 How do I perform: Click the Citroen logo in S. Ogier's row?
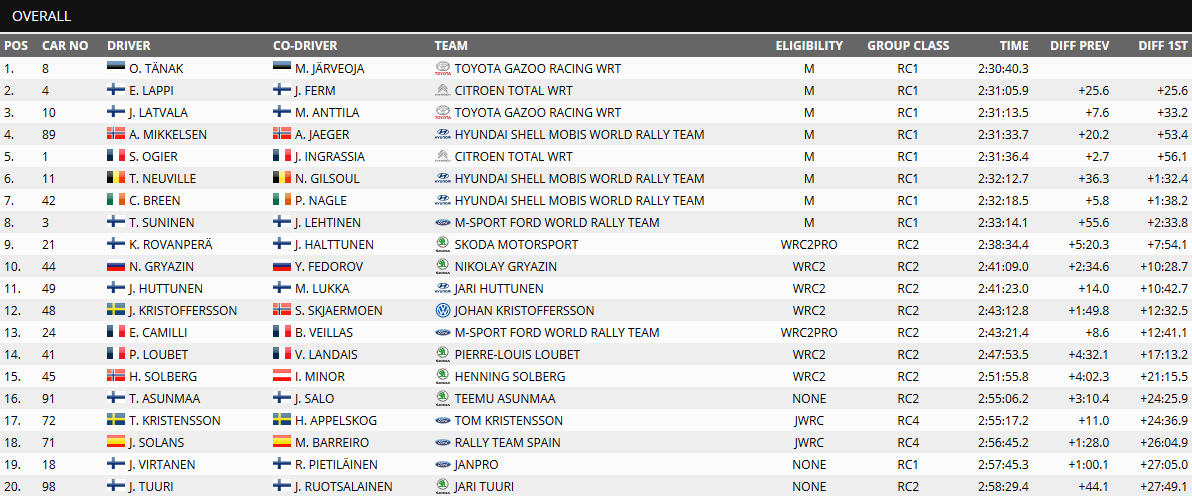coord(442,157)
